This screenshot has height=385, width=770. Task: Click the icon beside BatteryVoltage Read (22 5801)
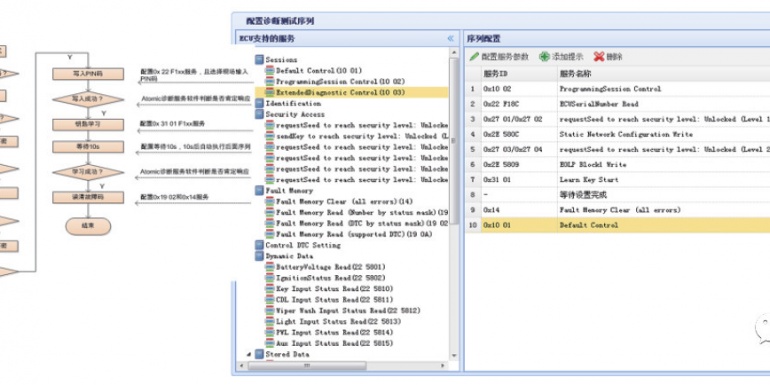point(270,267)
